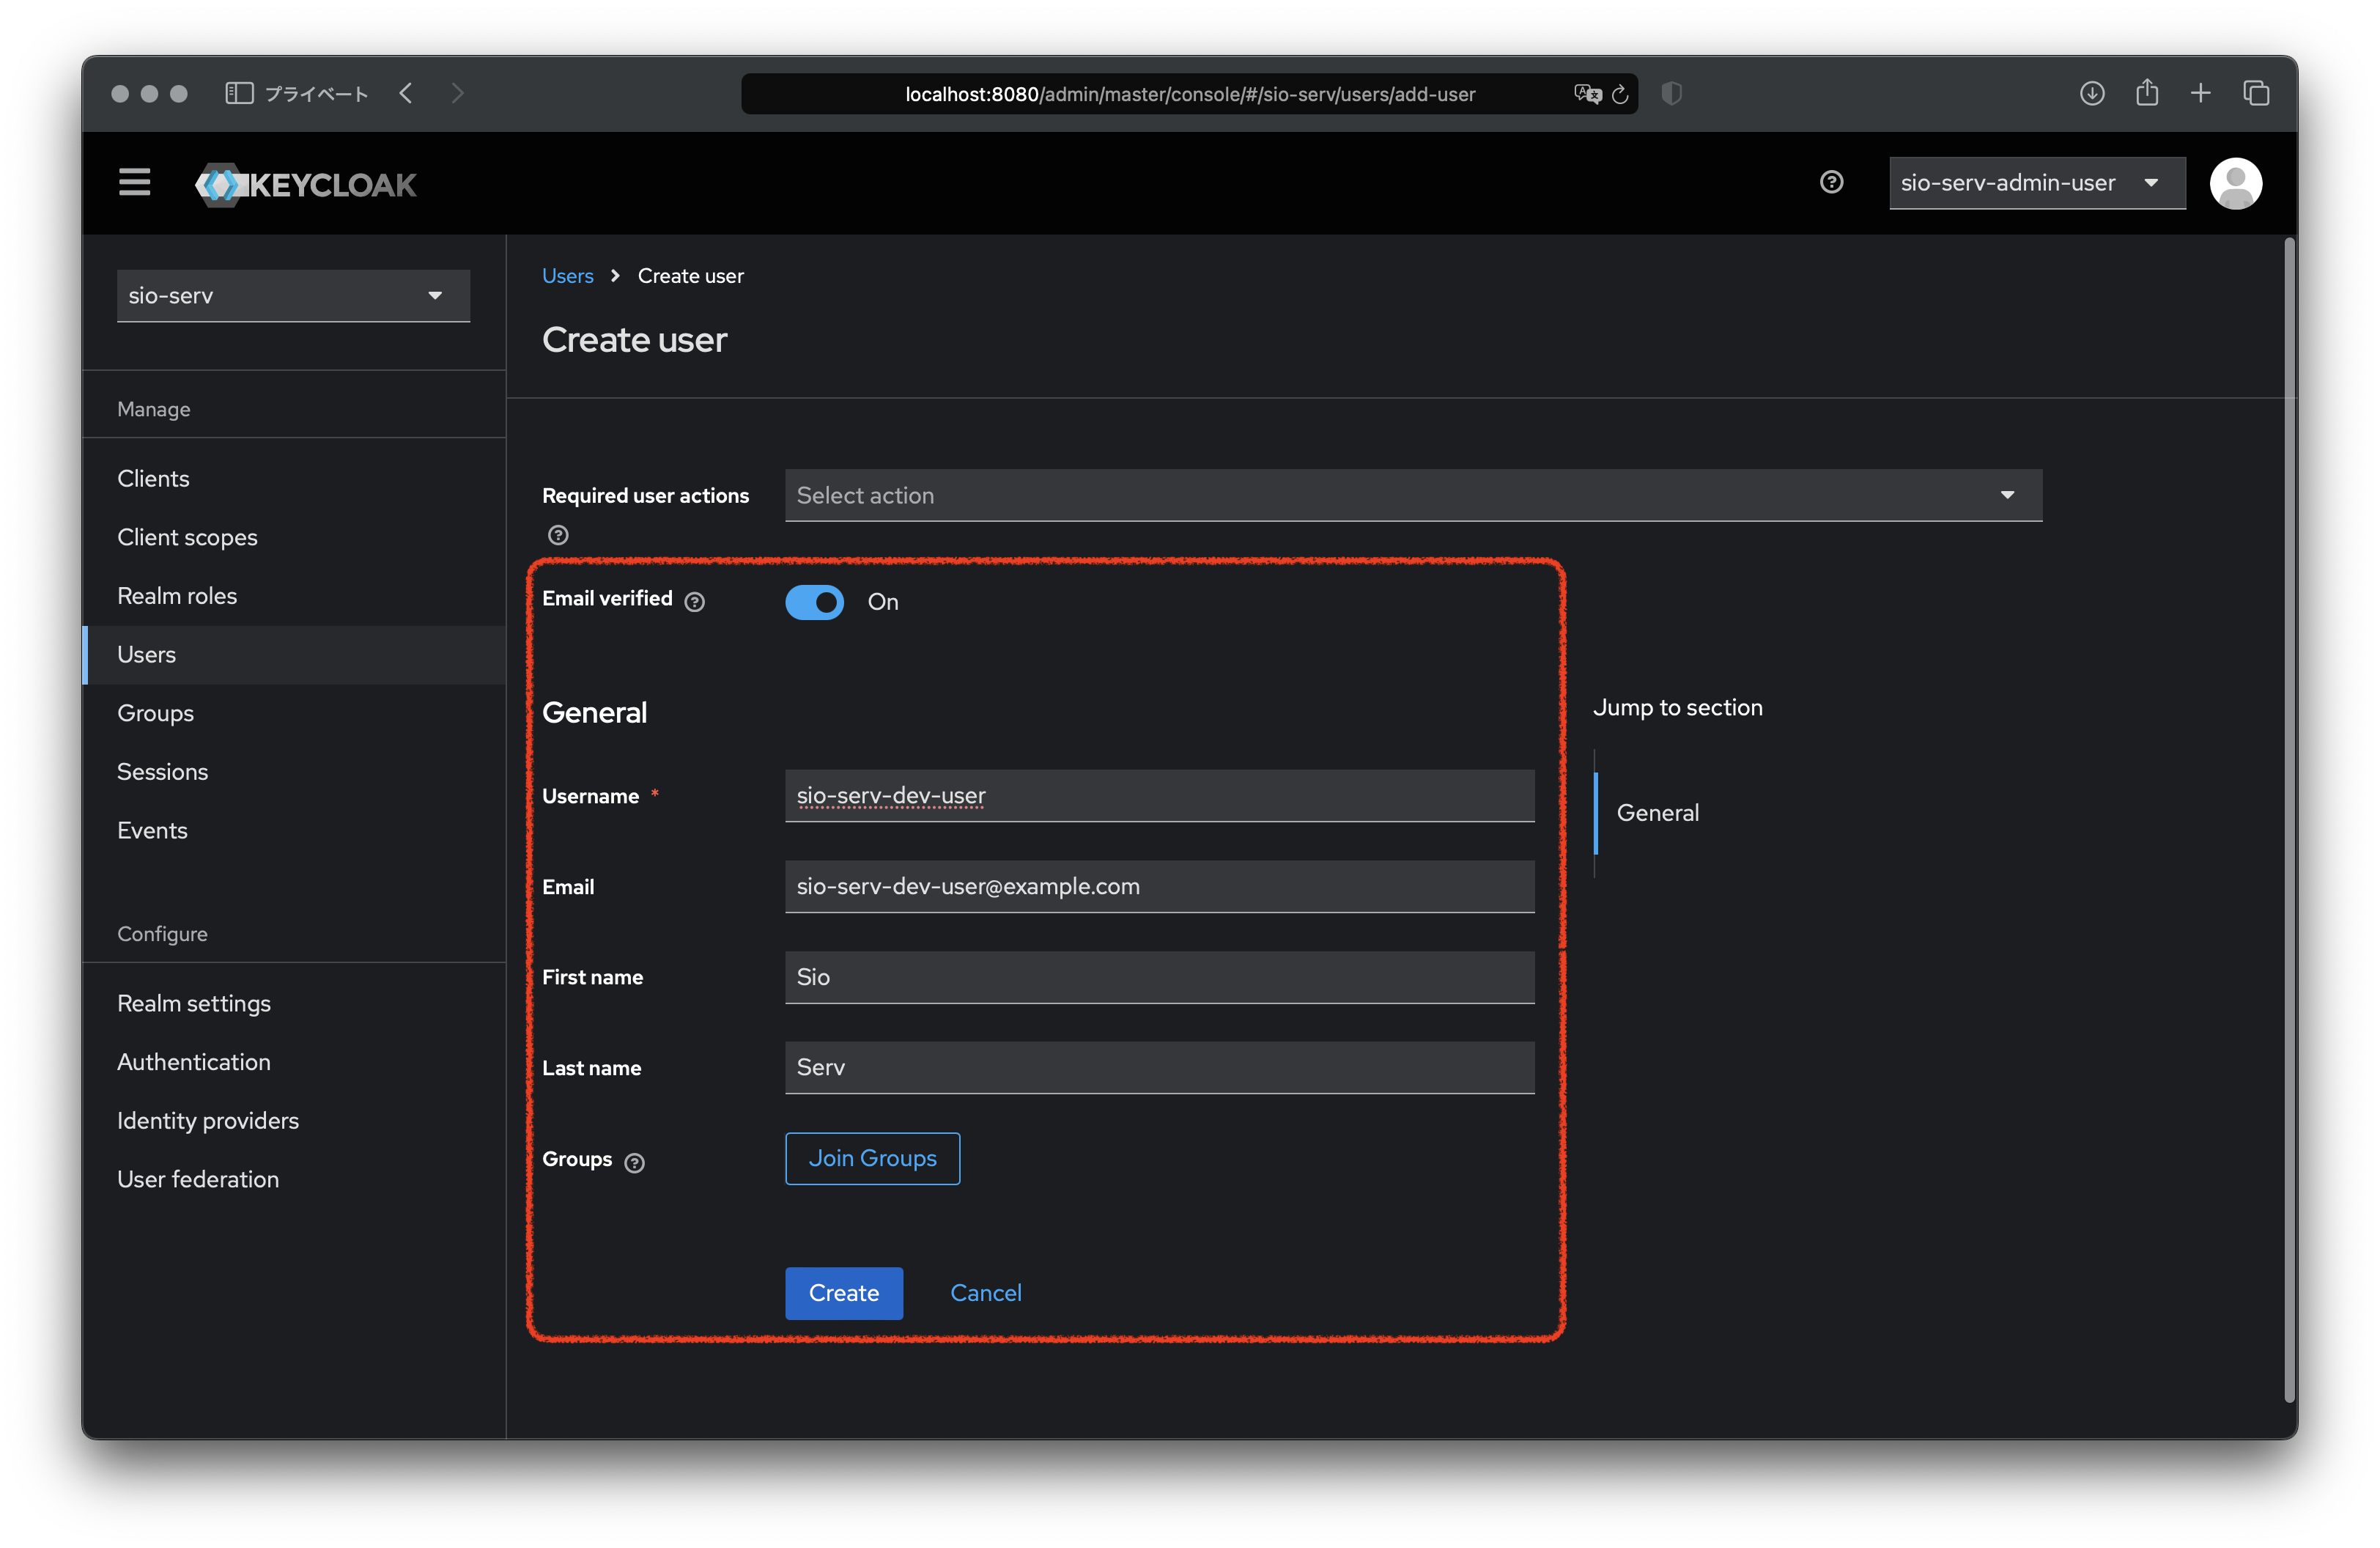Screen dimensions: 2380x1548
Task: Open sio-serv-admin-user account dropdown
Action: [2036, 183]
